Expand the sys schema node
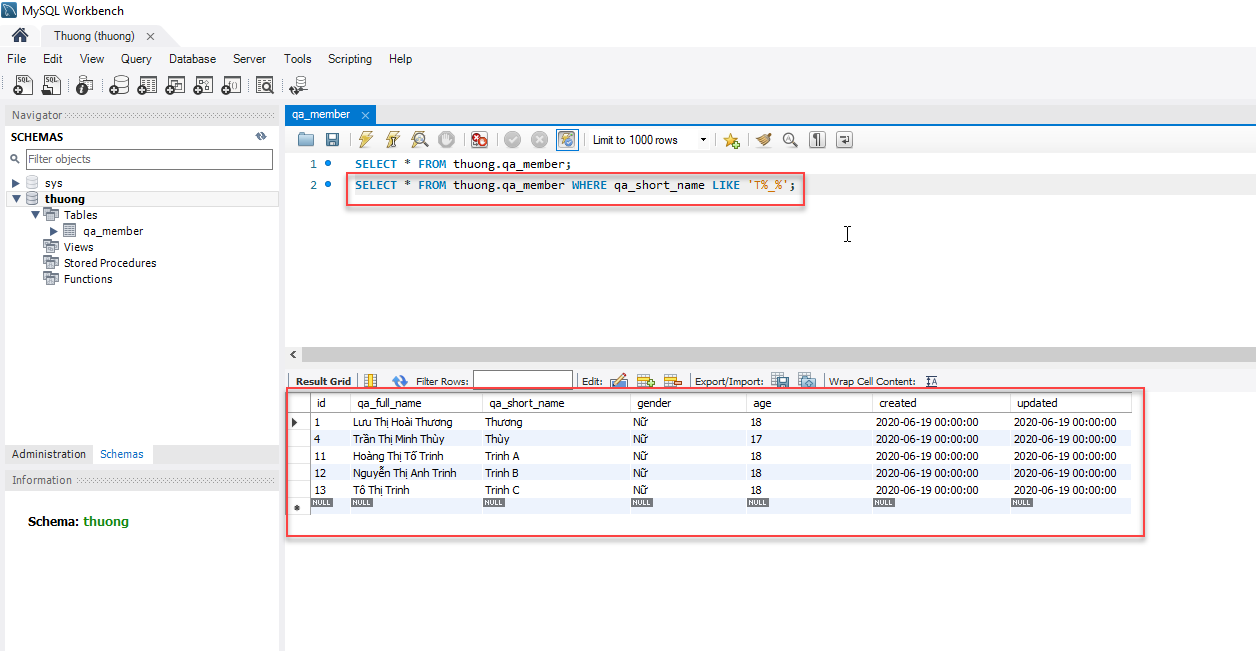This screenshot has height=651, width=1256. point(16,183)
